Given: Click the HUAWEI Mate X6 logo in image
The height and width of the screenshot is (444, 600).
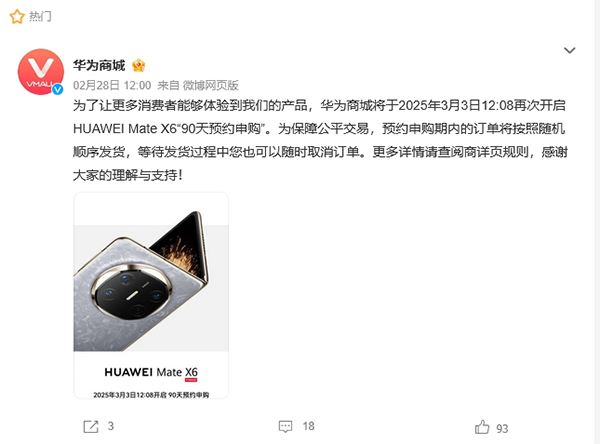Looking at the screenshot, I should [151, 372].
